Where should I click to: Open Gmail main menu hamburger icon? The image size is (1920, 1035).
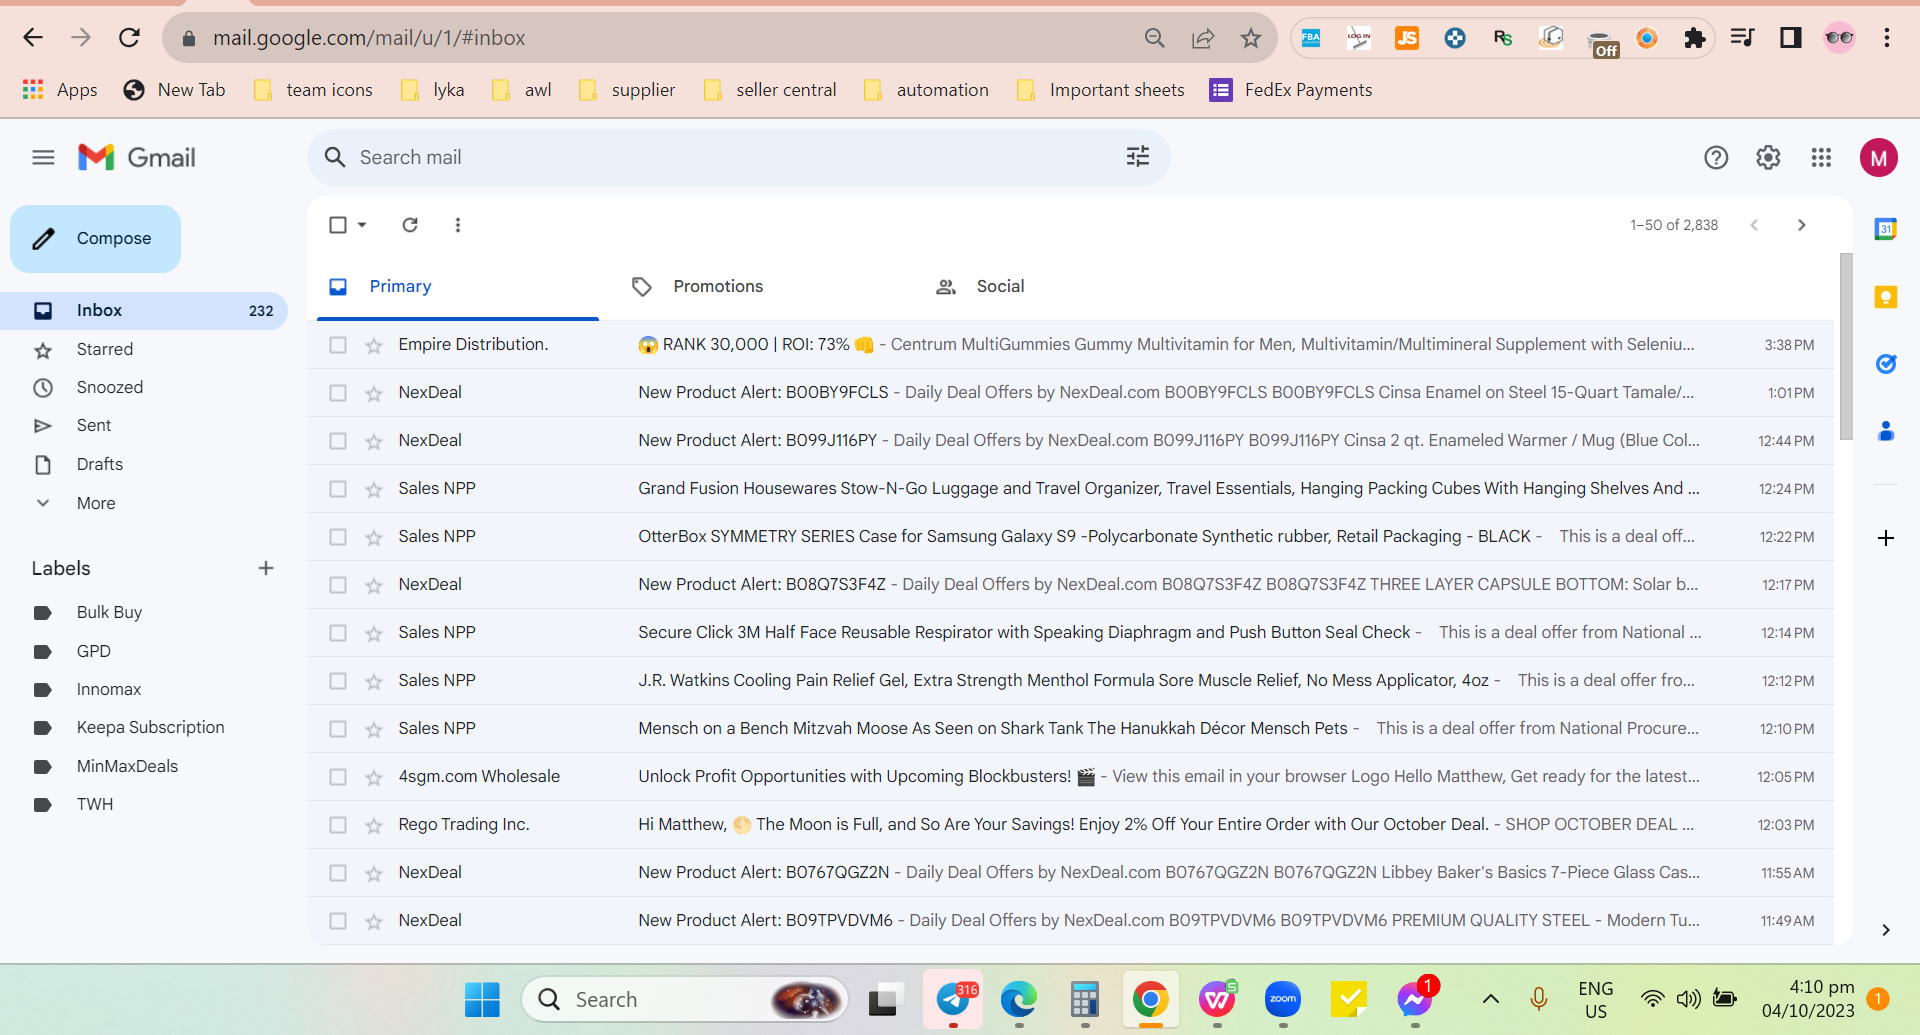pyautogui.click(x=43, y=157)
